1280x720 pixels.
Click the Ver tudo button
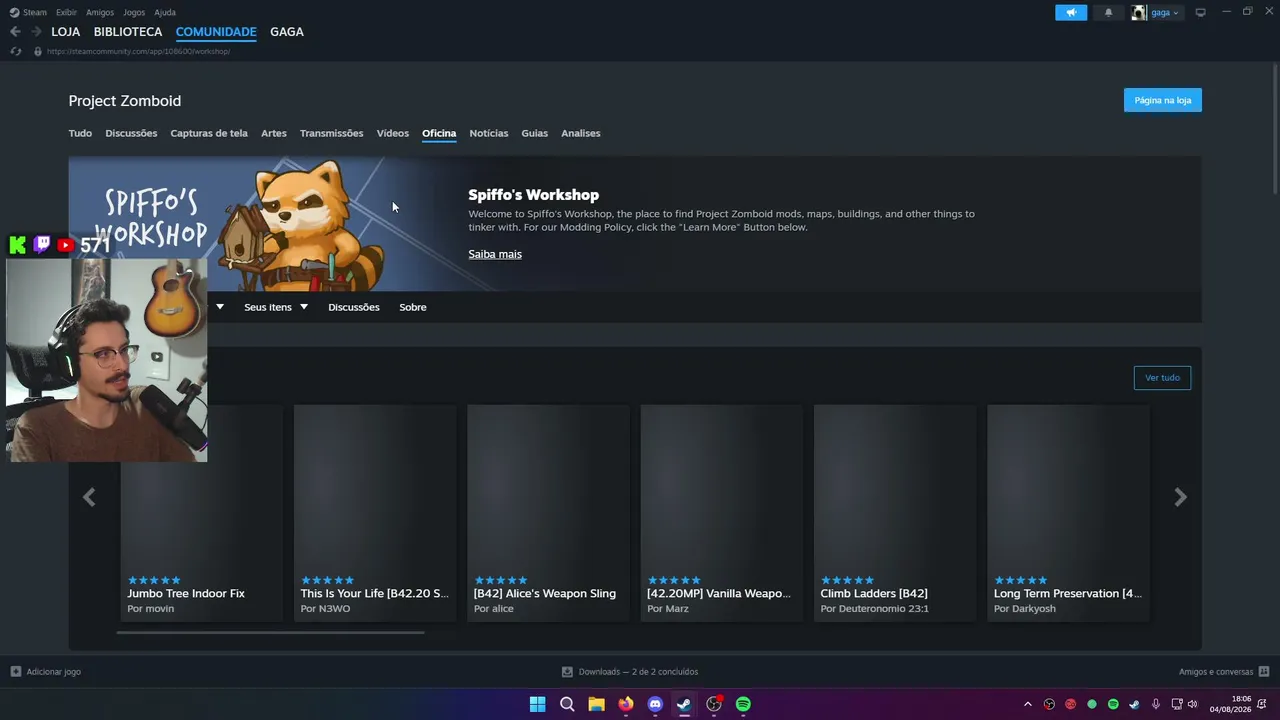click(x=1162, y=378)
